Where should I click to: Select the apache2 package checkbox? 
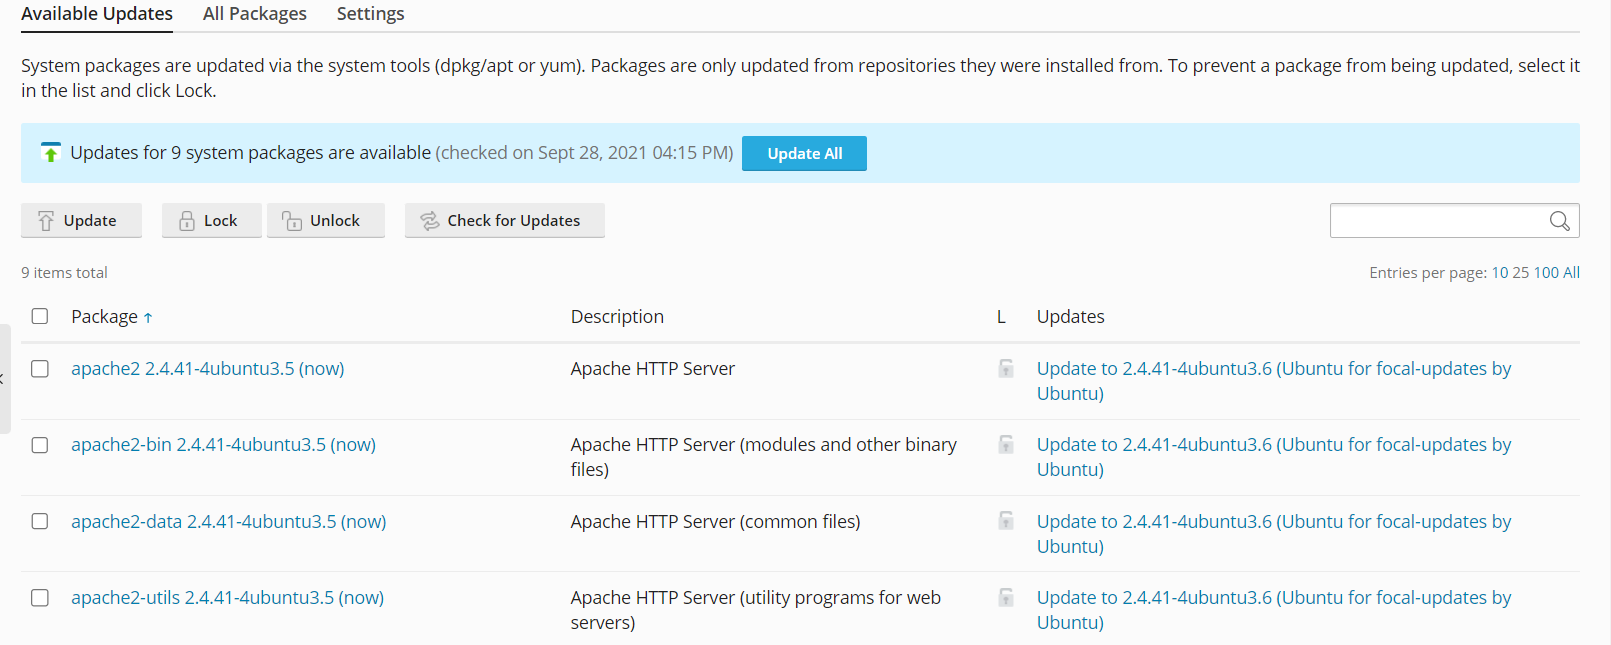point(40,369)
